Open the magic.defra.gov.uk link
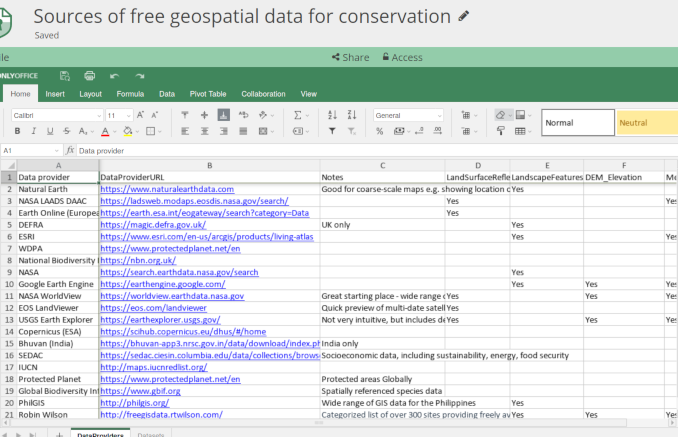This screenshot has height=437, width=678. tap(153, 225)
